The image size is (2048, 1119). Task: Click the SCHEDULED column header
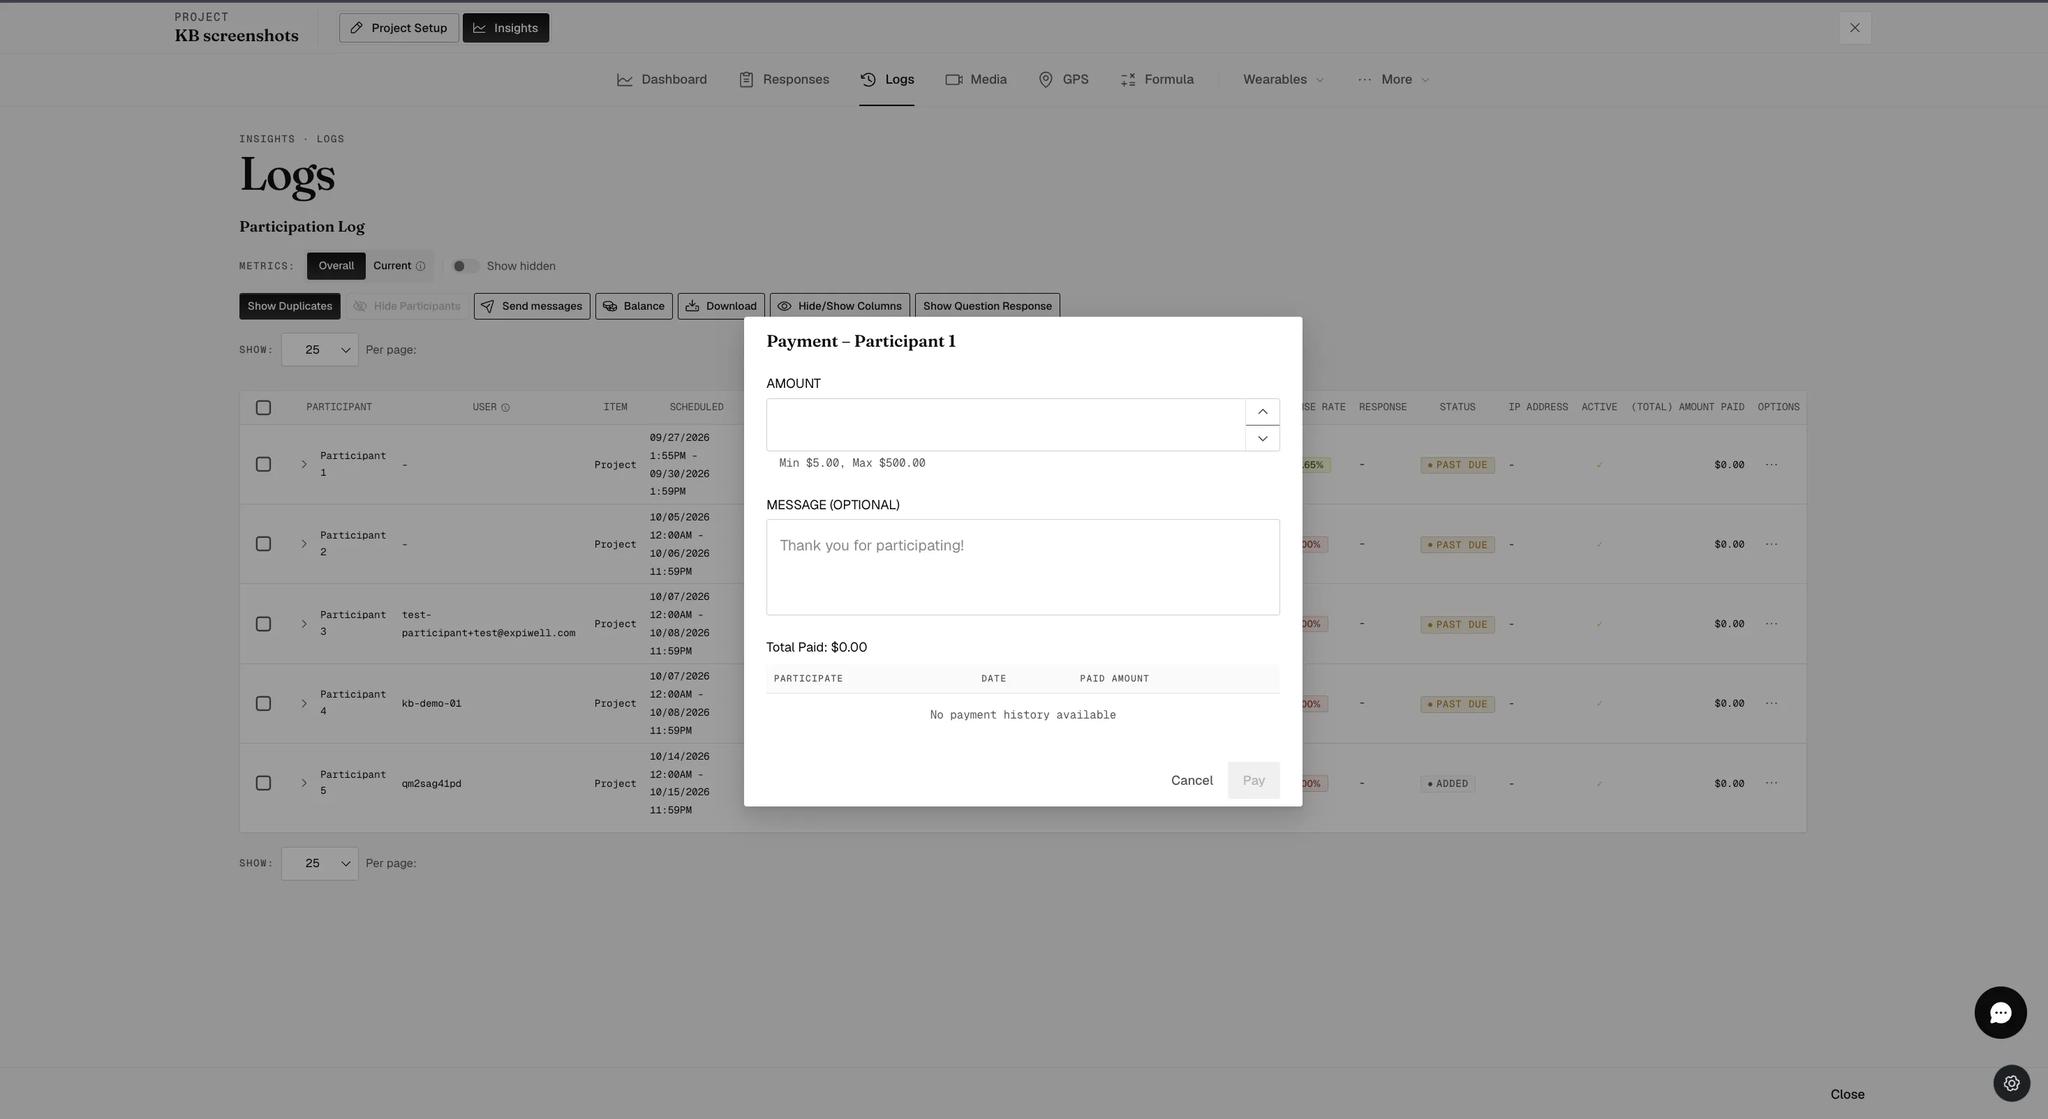[x=696, y=408]
